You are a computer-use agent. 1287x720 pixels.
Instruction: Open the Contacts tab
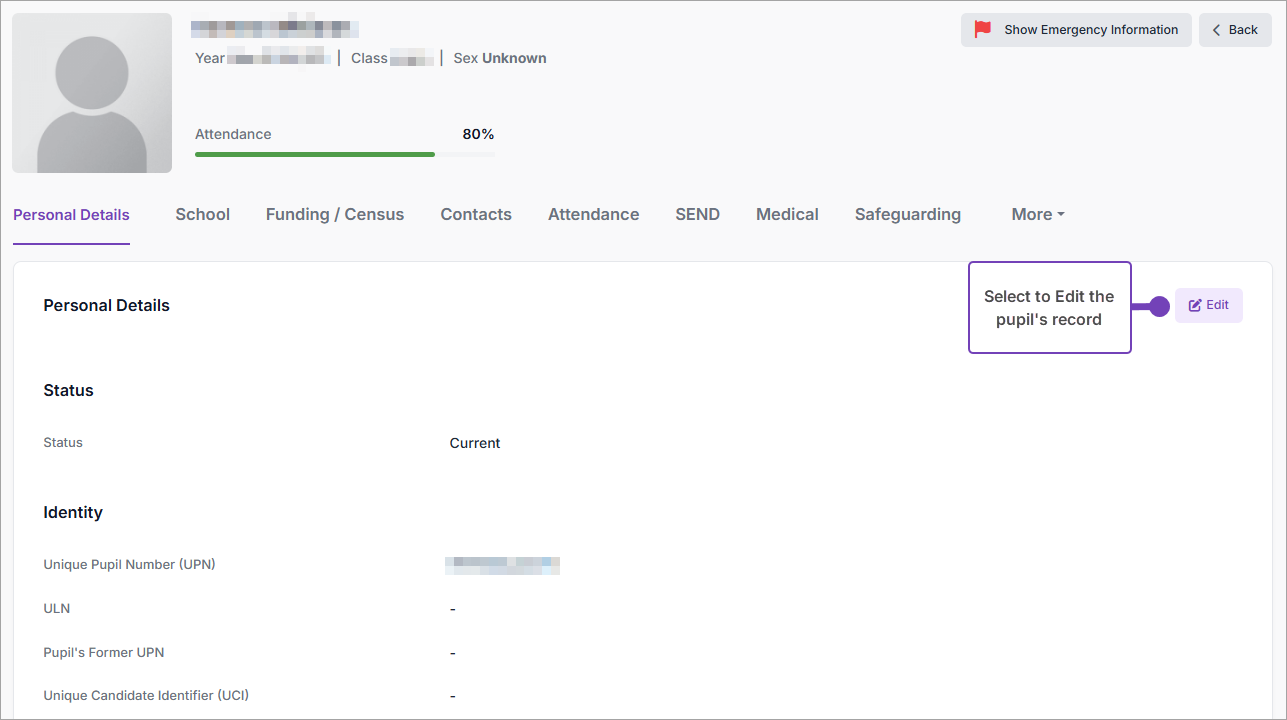[x=476, y=214]
